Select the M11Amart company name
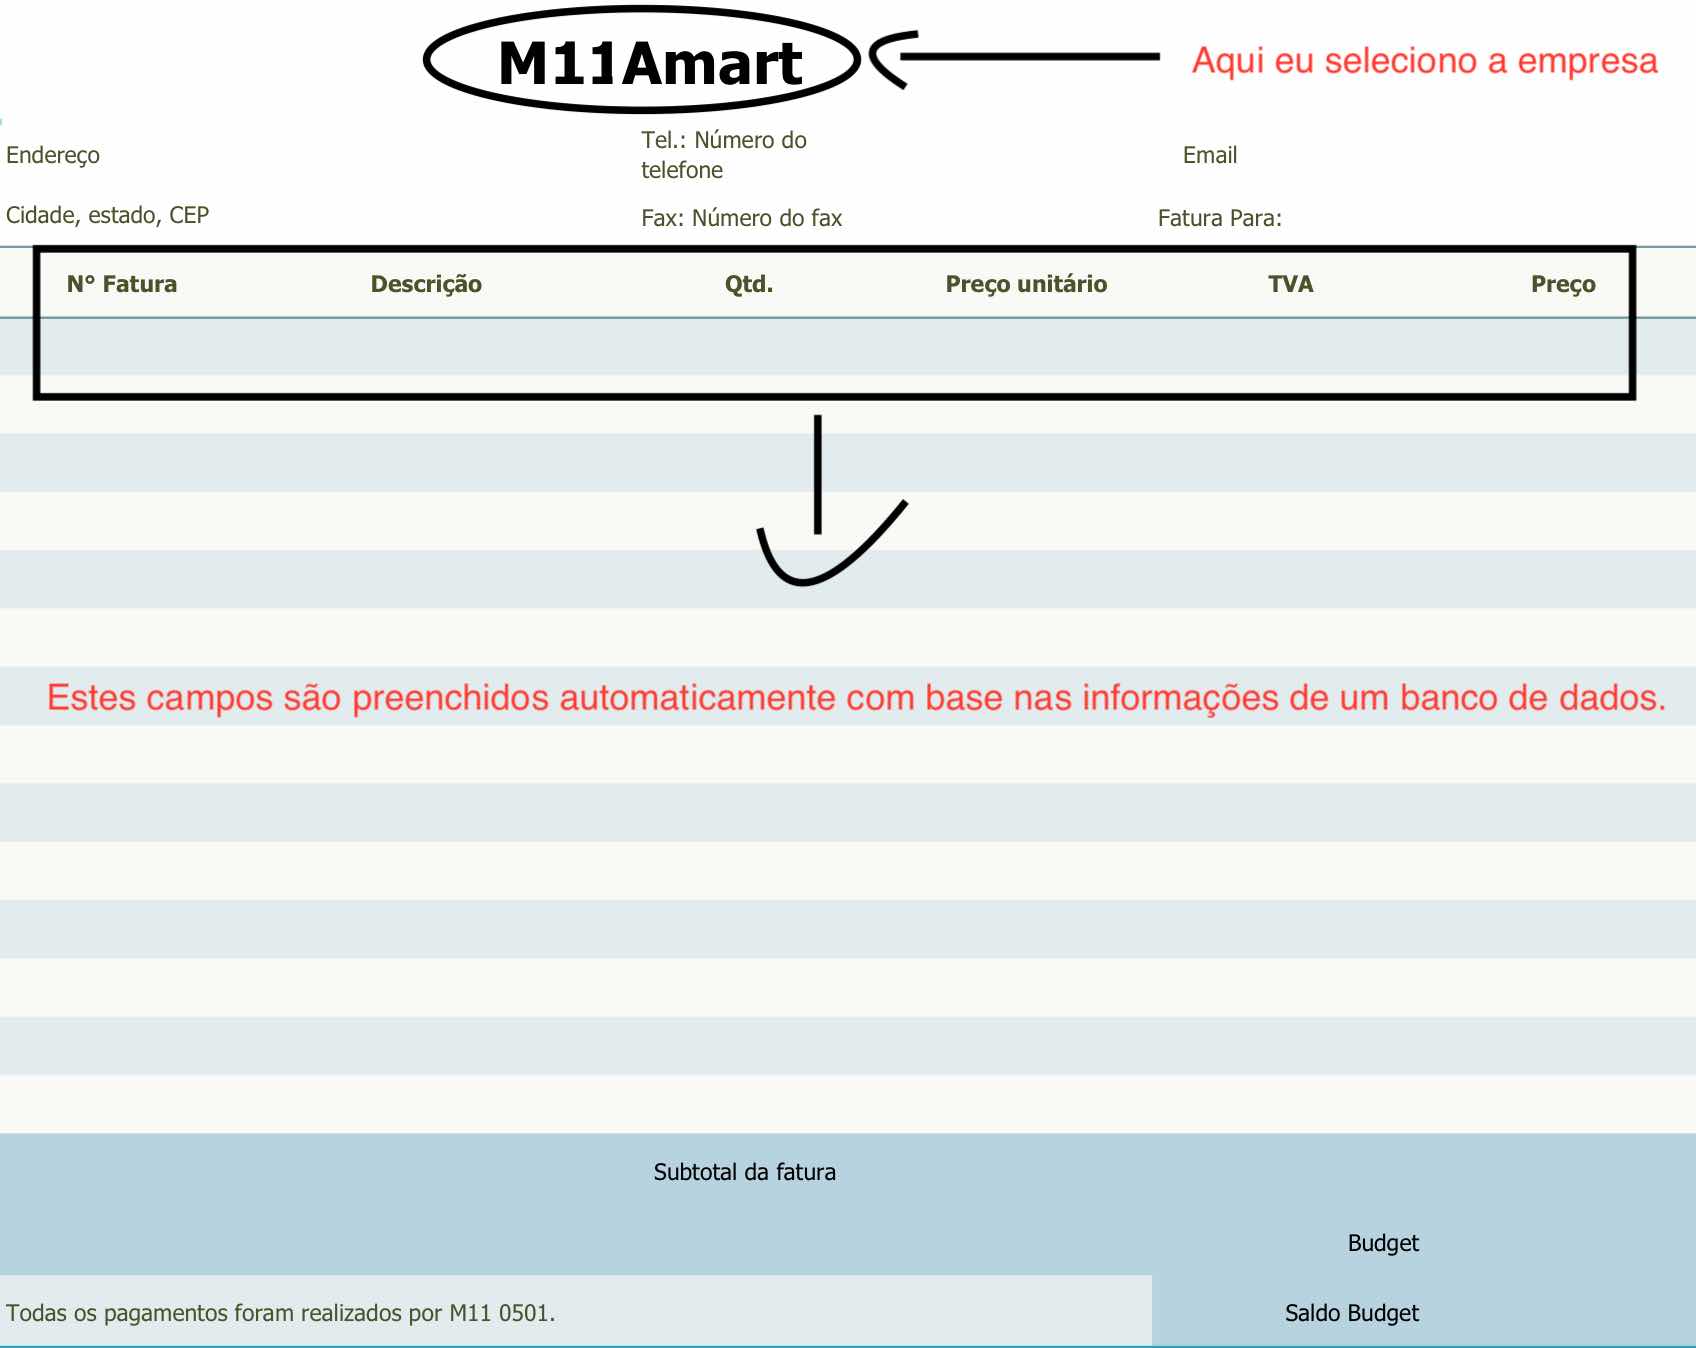This screenshot has width=1696, height=1348. [650, 64]
